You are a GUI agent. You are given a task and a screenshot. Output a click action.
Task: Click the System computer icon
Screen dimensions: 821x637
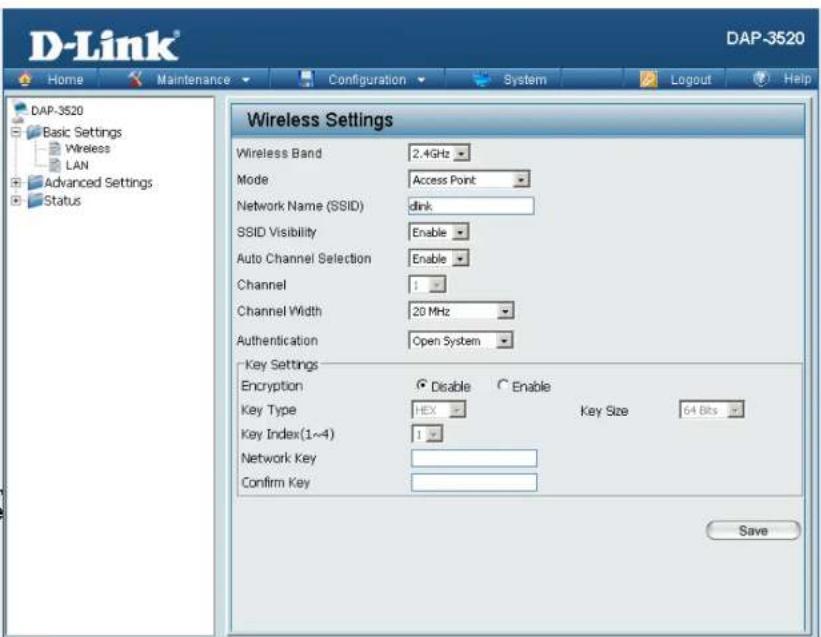point(481,80)
